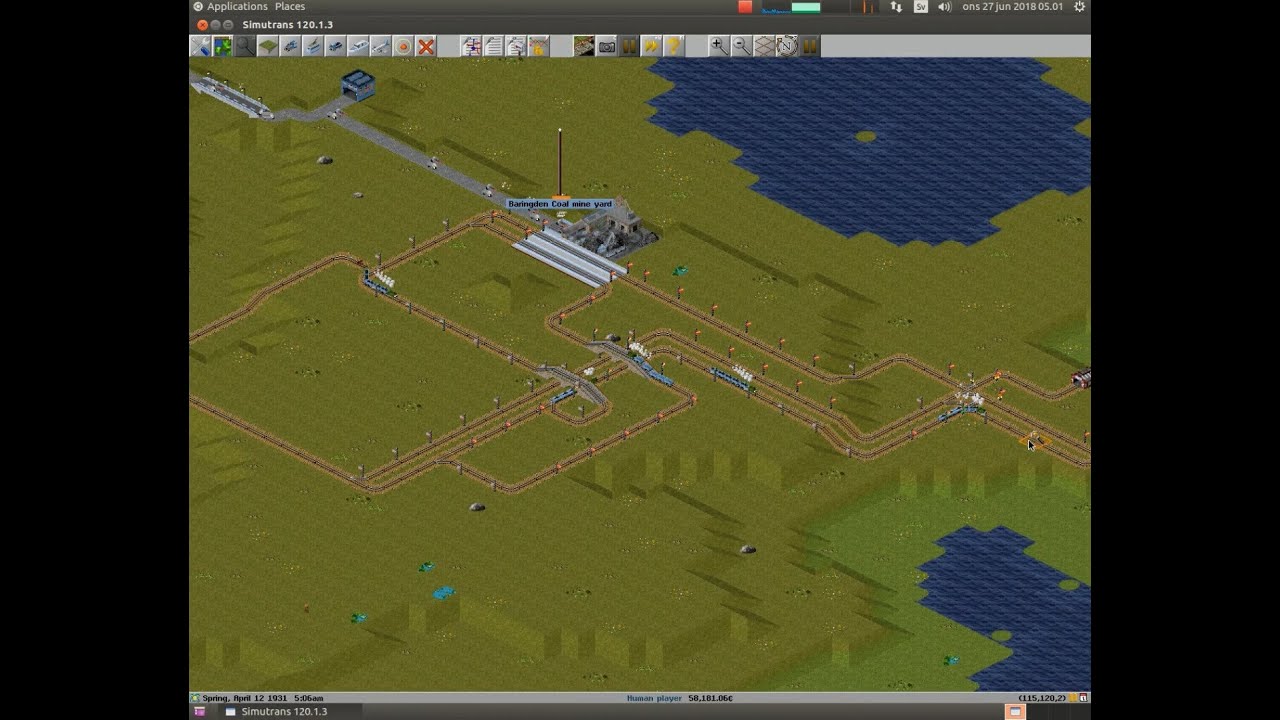This screenshot has width=1280, height=720.
Task: Zoom out with minus magnifier
Action: (742, 46)
